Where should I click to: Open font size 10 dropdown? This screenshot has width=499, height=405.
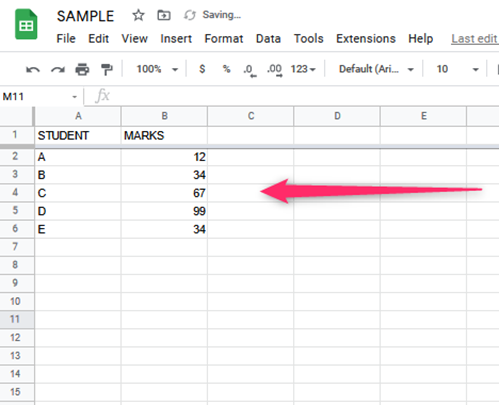[x=457, y=69]
